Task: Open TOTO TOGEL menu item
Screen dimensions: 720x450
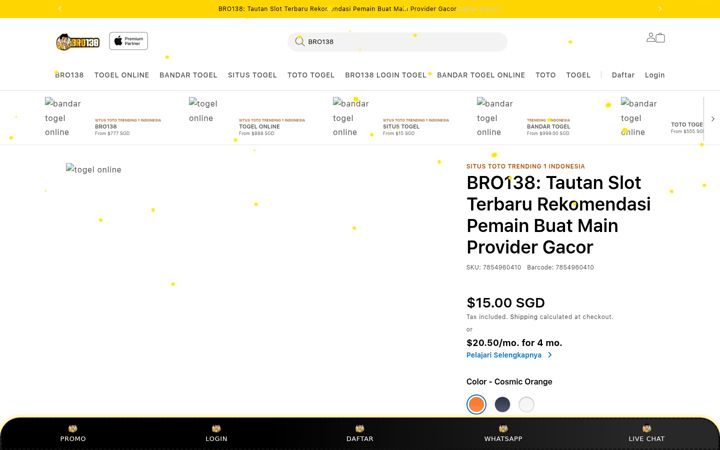Action: 311,75
